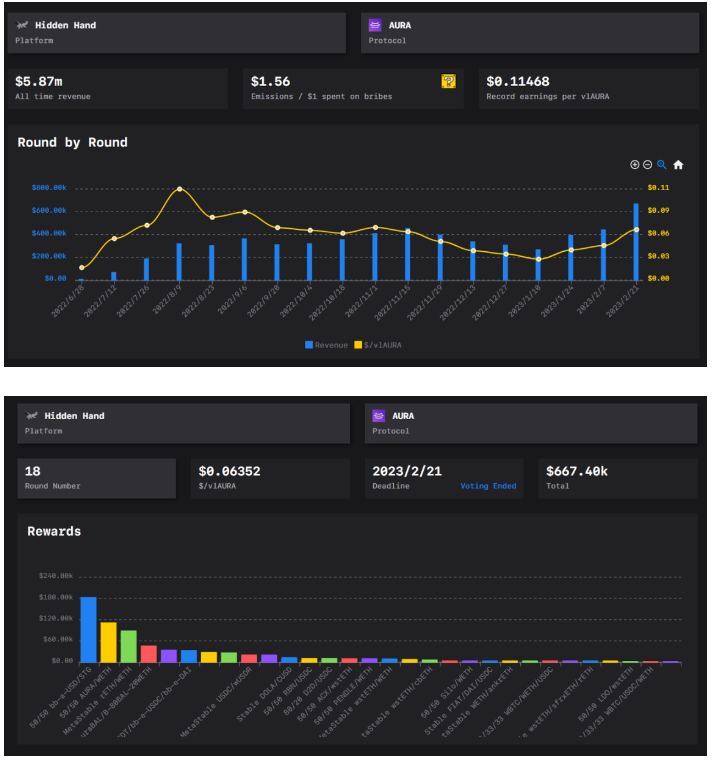Click the 50/50 Silo/WETH axis label
The image size is (712, 760).
(446, 693)
